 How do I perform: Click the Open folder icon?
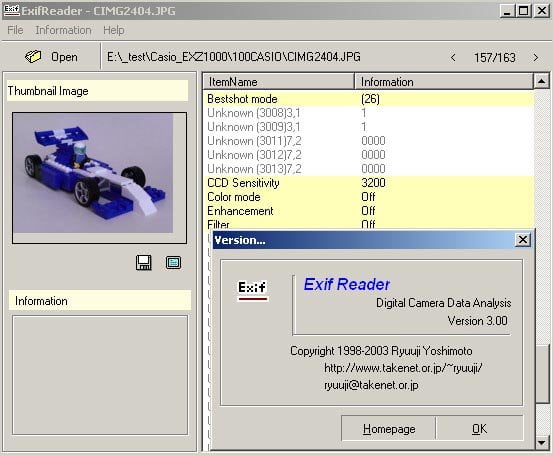pyautogui.click(x=33, y=56)
